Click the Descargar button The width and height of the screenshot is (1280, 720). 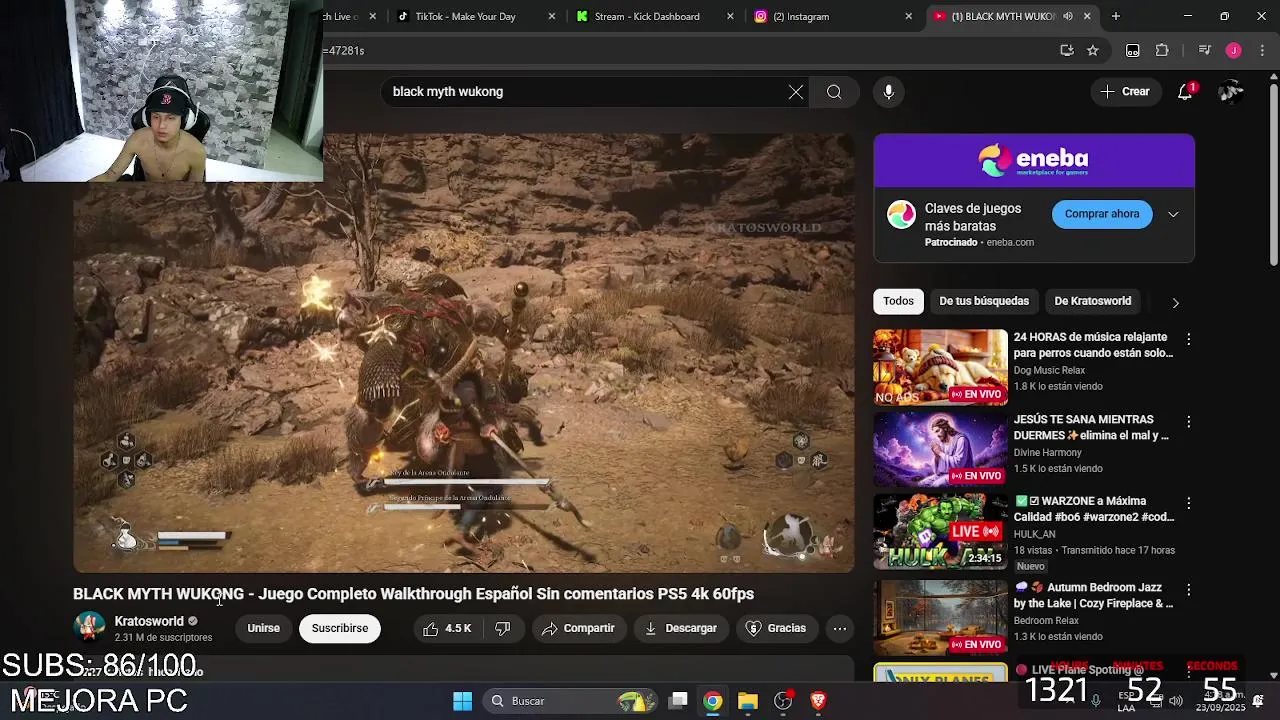tap(681, 628)
